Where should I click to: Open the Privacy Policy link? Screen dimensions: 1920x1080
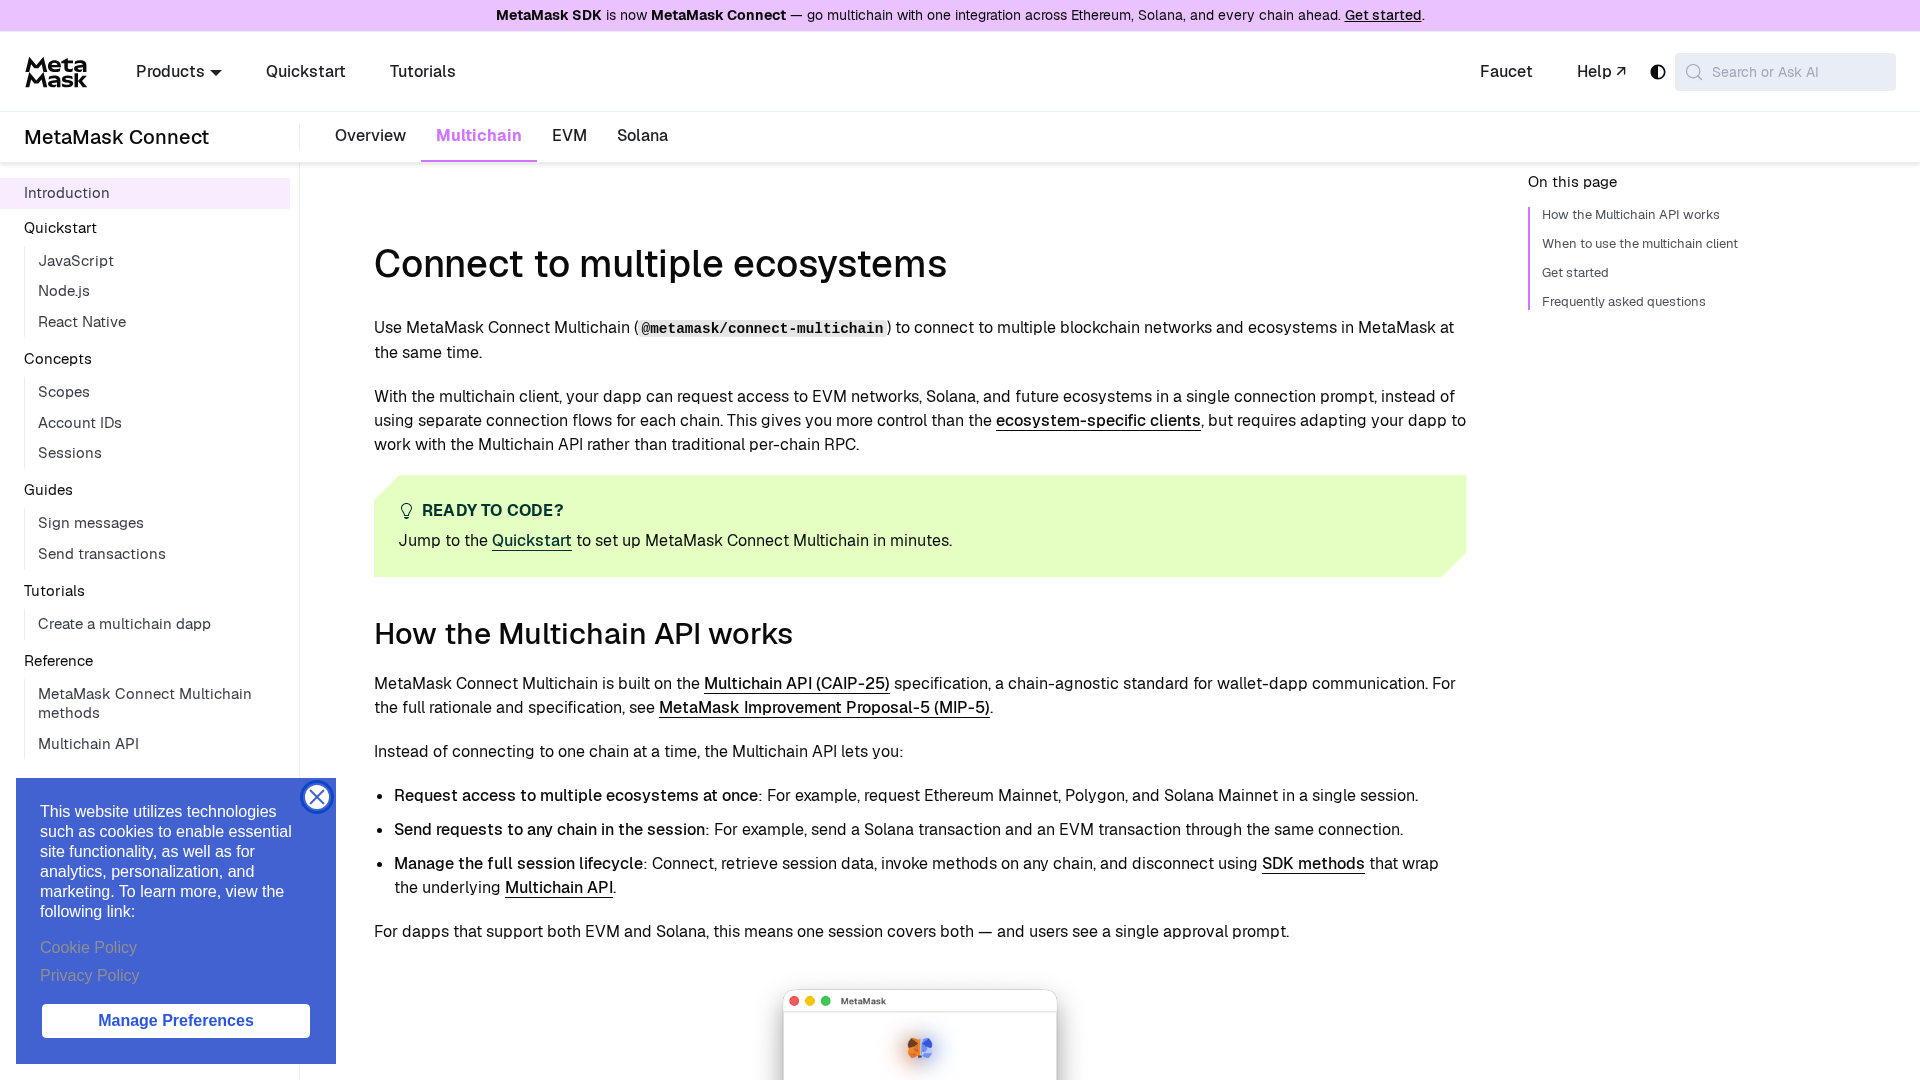click(90, 976)
